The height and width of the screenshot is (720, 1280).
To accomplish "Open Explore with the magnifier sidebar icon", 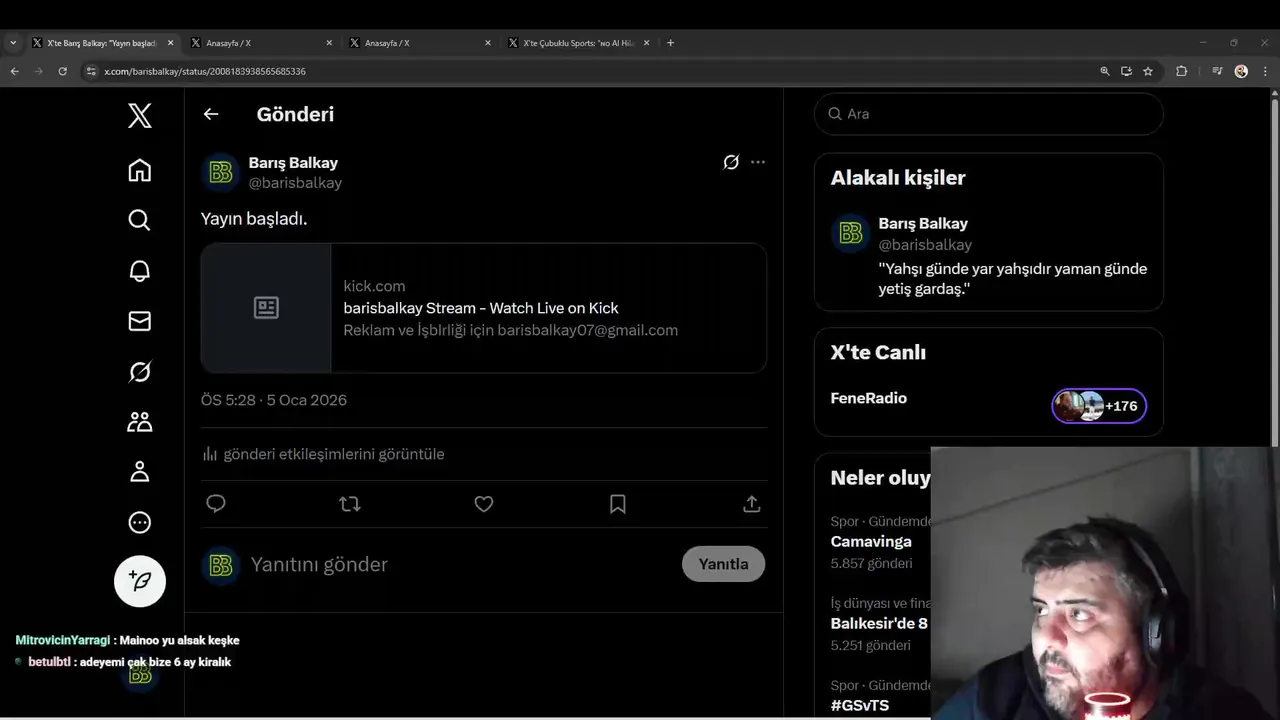I will coord(140,220).
